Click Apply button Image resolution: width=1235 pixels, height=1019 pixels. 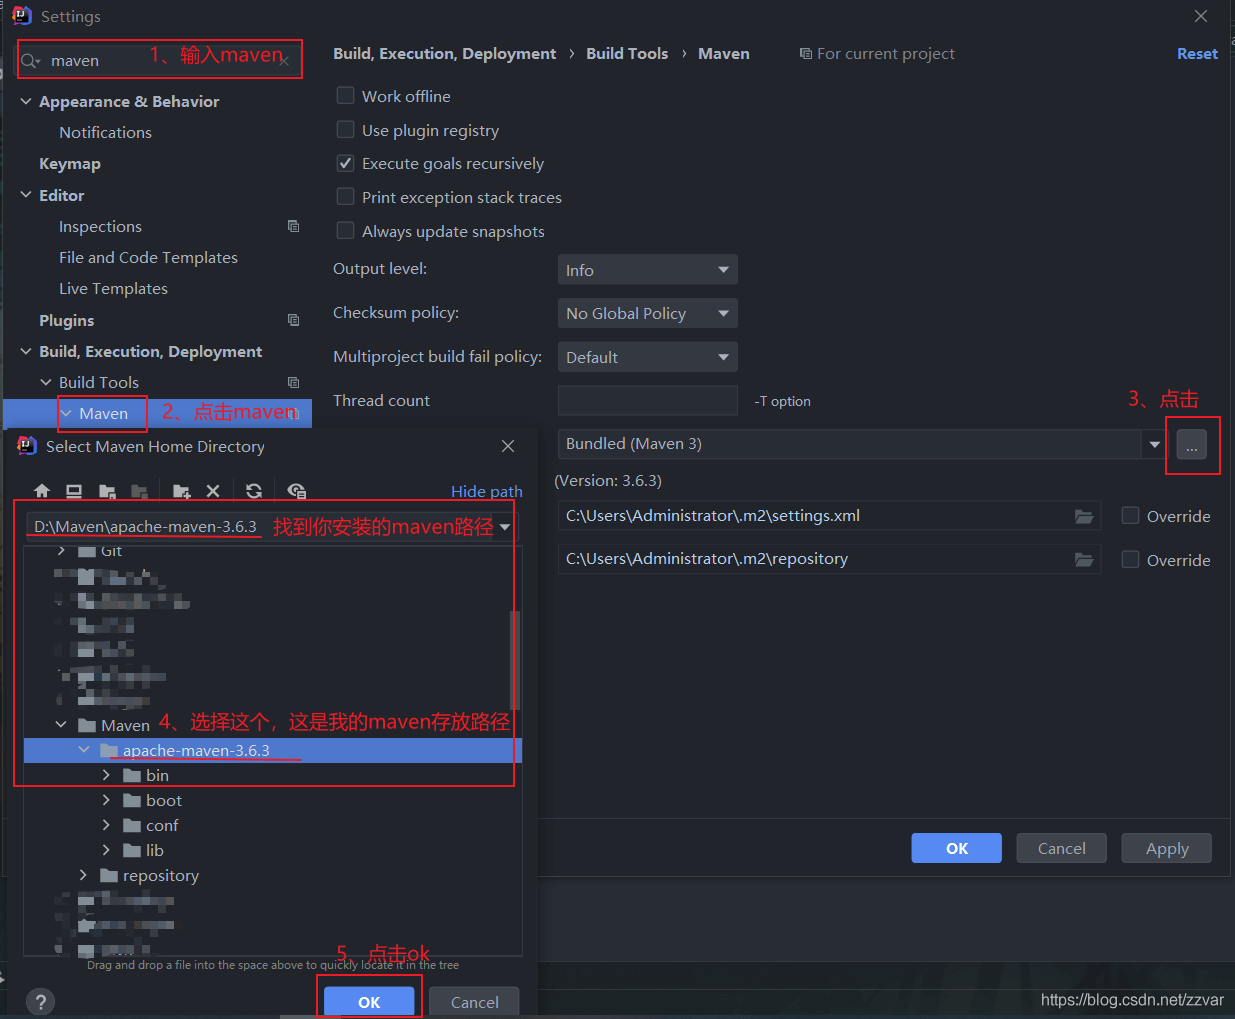tap(1166, 848)
